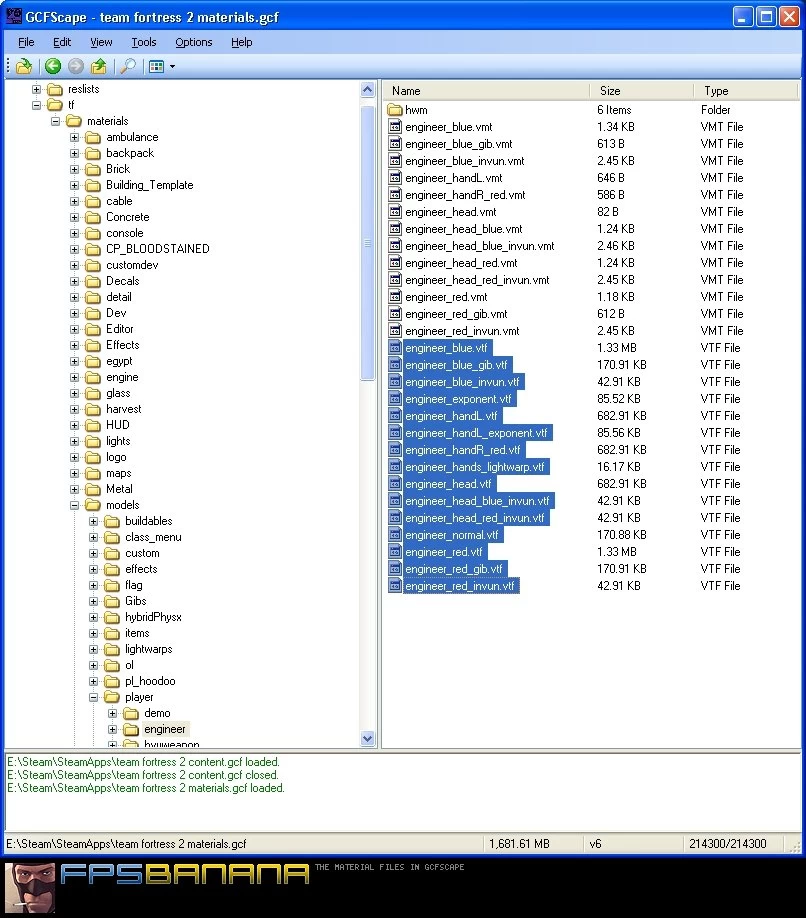Select the pl_hoodoo tree folder

point(150,681)
